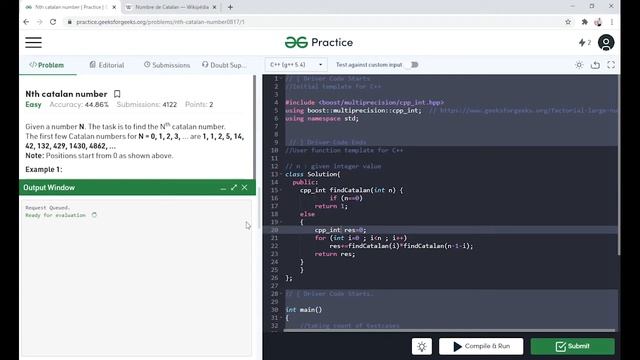640x360 pixels.
Task: Click the #include boost line 4
Action: [364, 102]
